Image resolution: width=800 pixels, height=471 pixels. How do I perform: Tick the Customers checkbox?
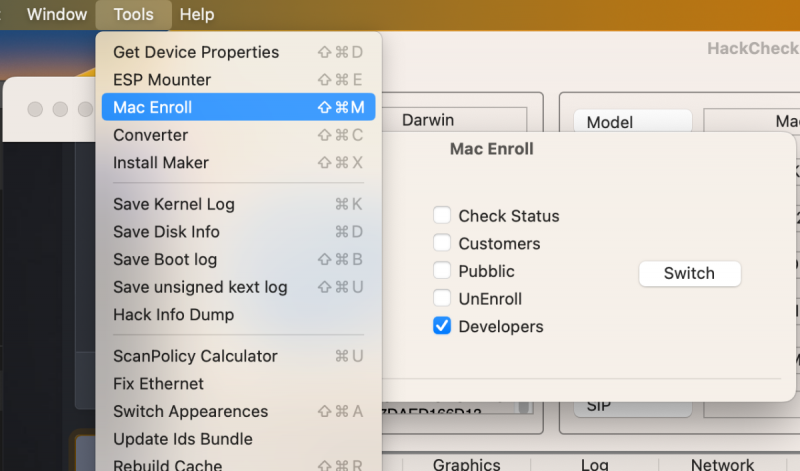coord(442,243)
